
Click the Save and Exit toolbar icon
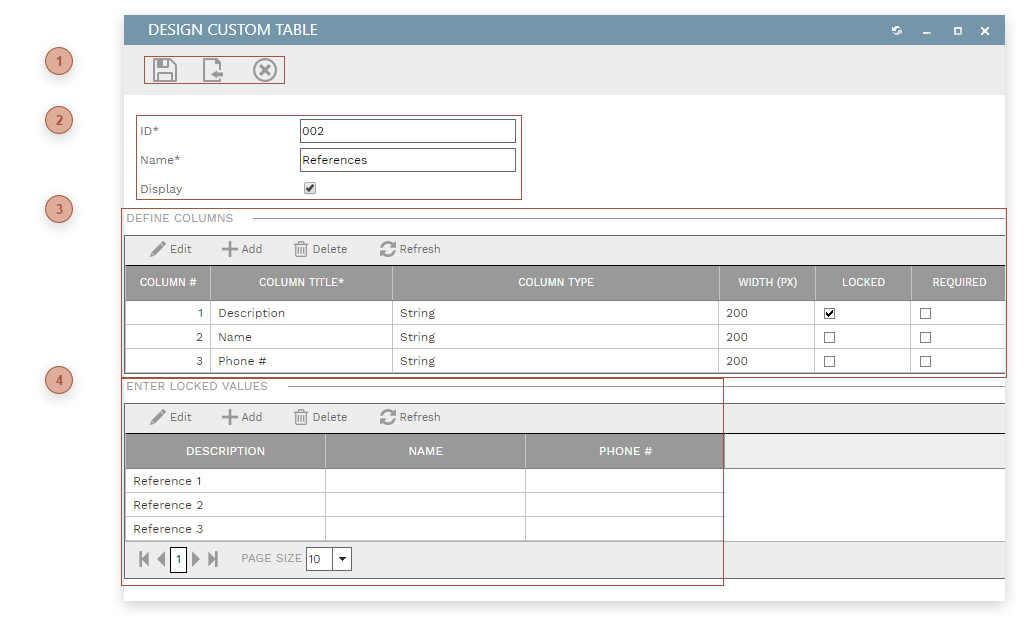point(214,69)
